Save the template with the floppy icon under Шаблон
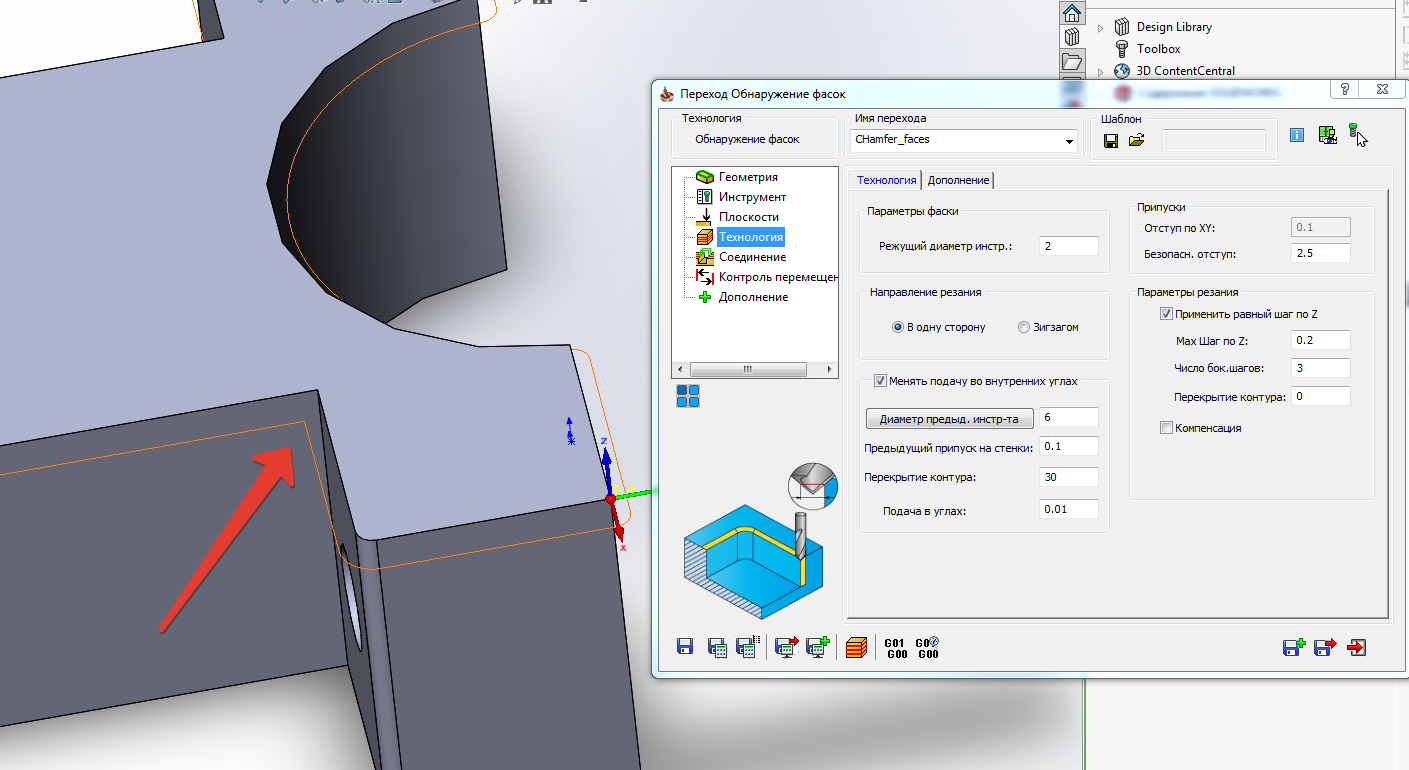This screenshot has height=770, width=1409. [x=1111, y=141]
